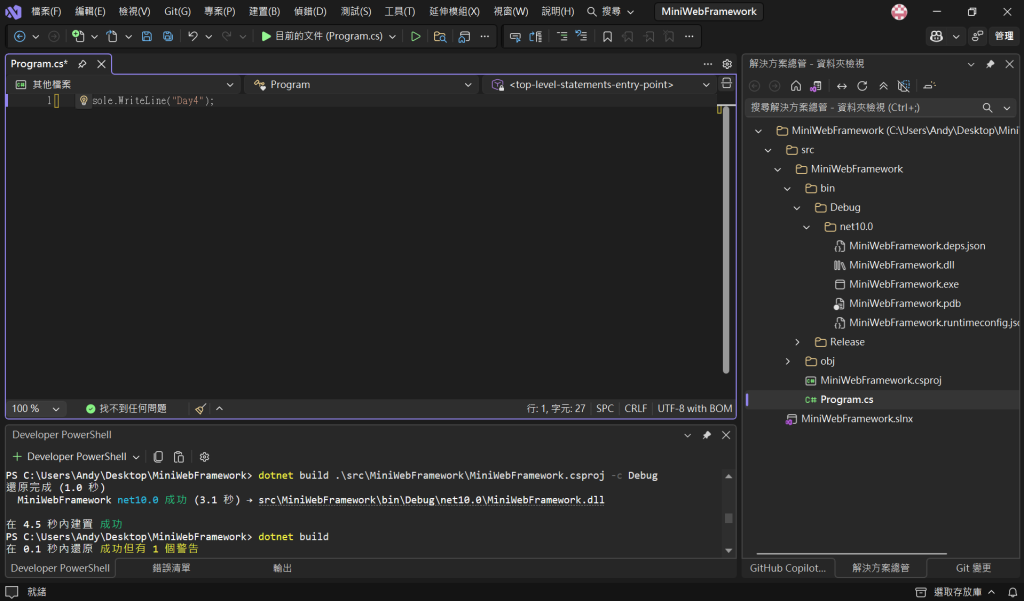Select MiniWebFramework.csproj in the tree
1024x601 pixels.
coord(880,380)
